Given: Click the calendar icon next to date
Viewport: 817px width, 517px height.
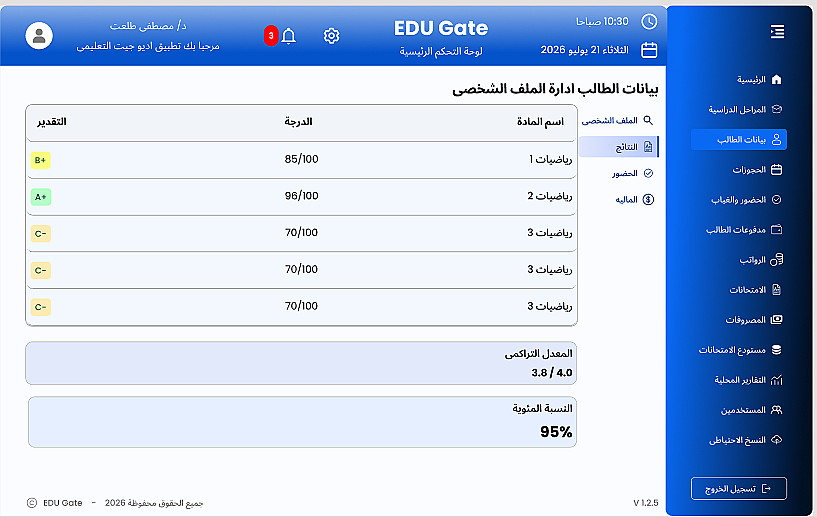Looking at the screenshot, I should 649,51.
